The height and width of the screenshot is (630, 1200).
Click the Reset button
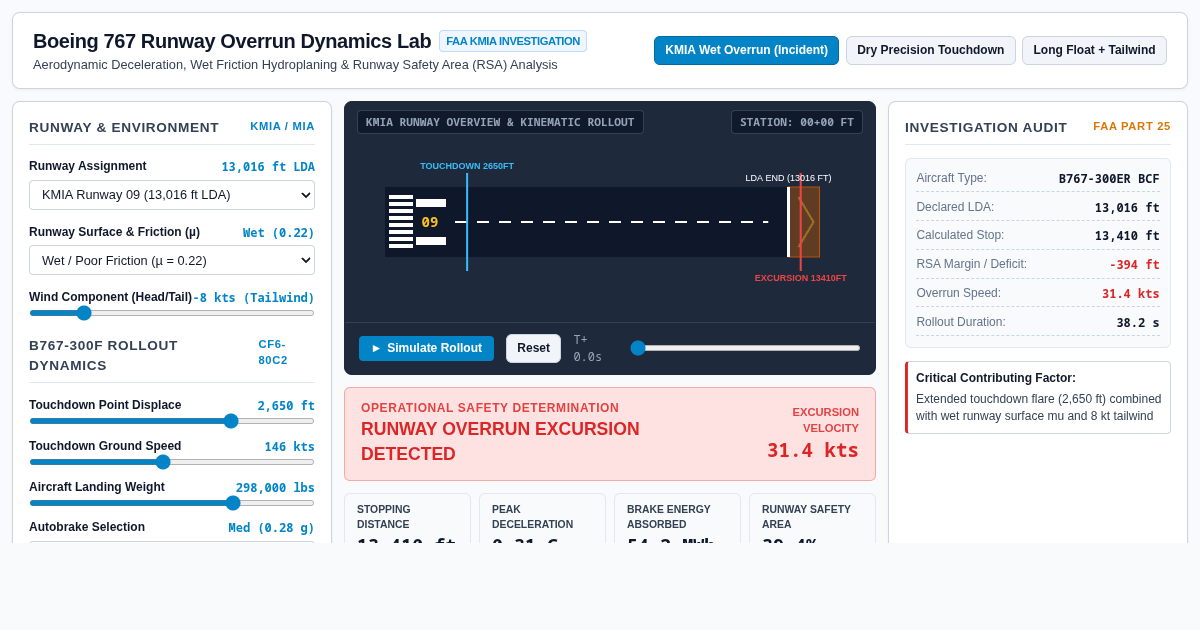[x=533, y=348]
